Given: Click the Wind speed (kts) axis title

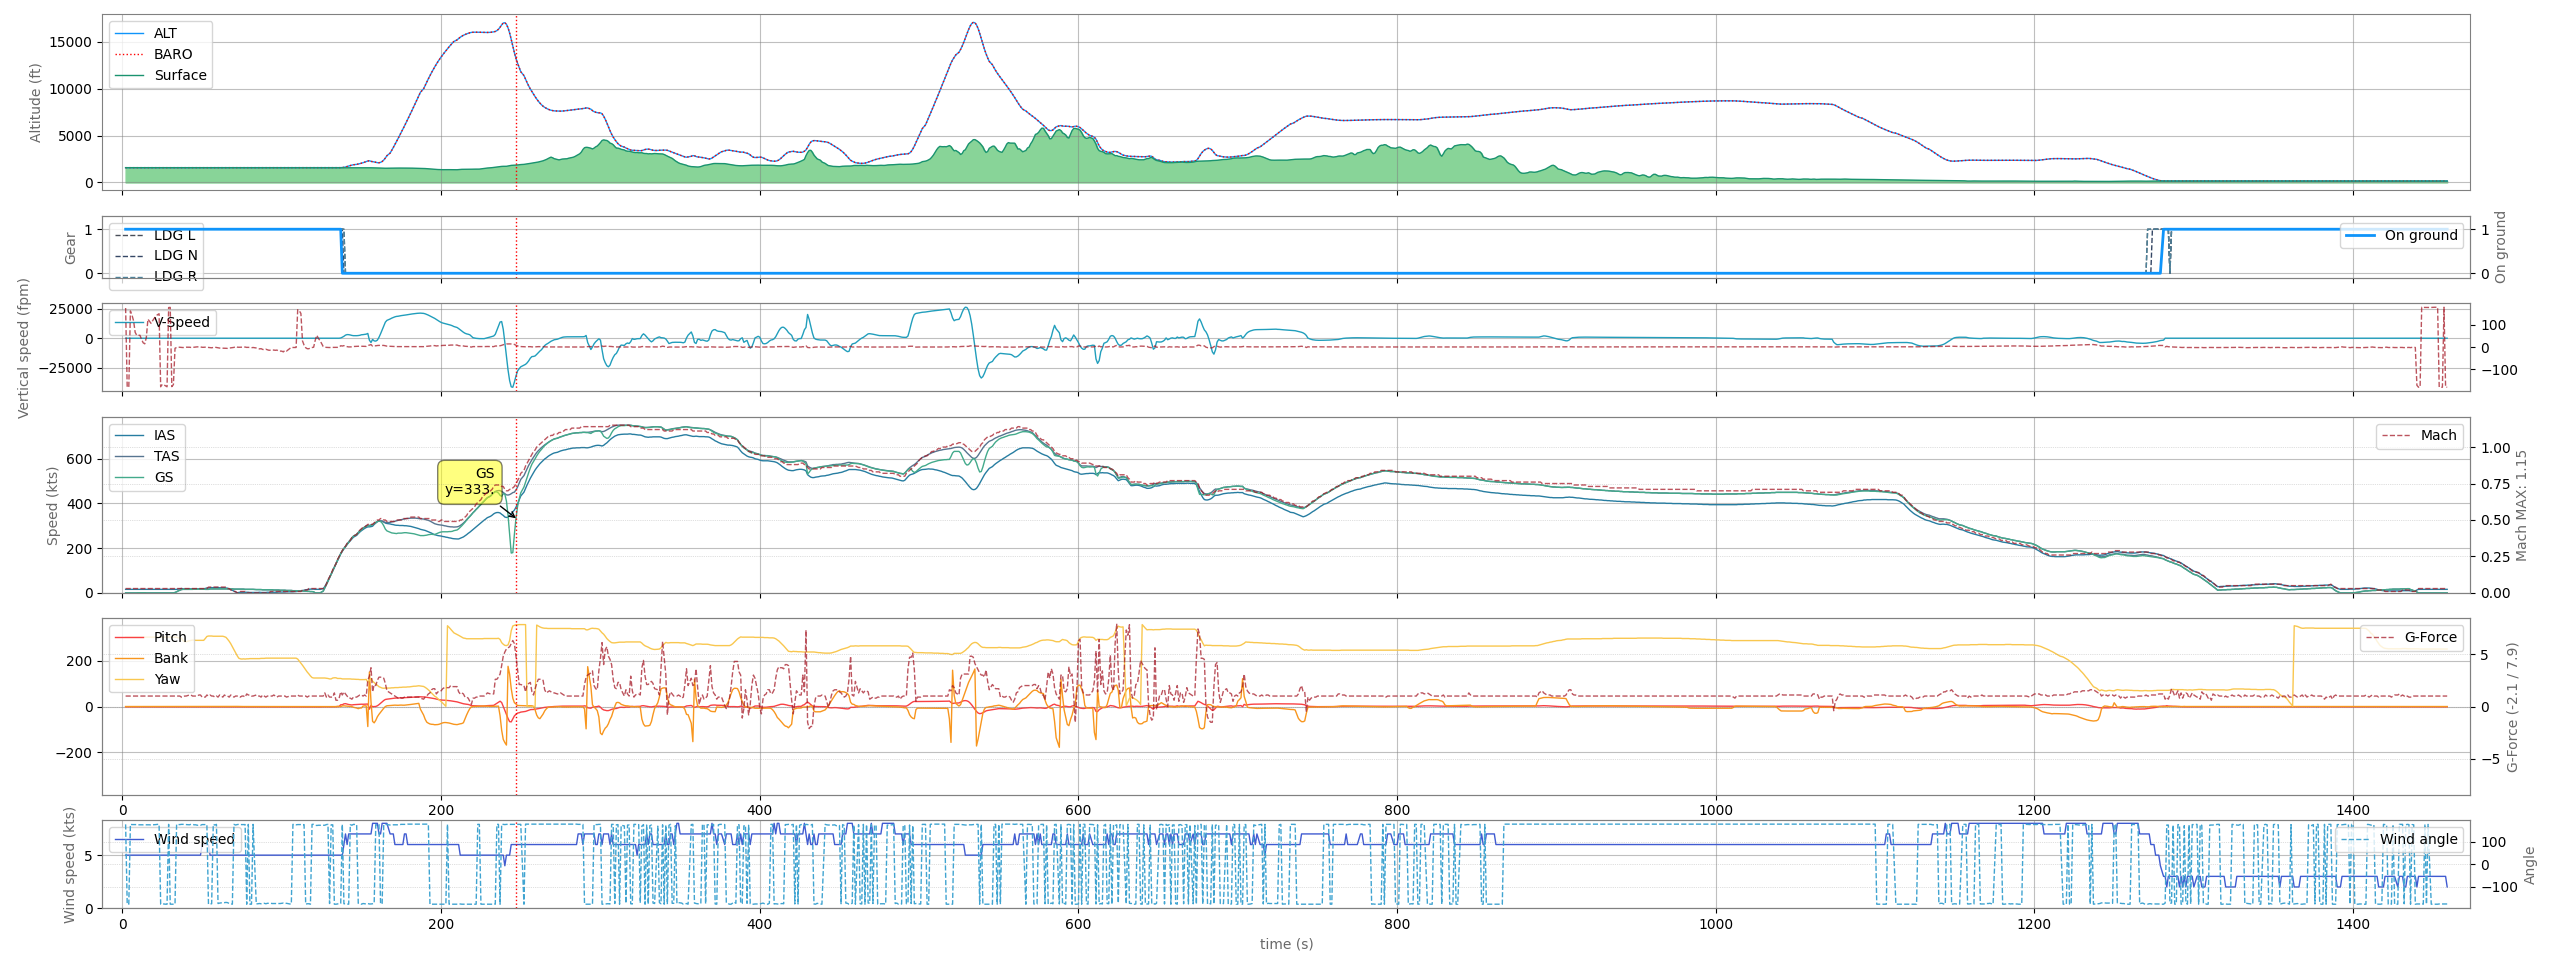Looking at the screenshot, I should (69, 865).
